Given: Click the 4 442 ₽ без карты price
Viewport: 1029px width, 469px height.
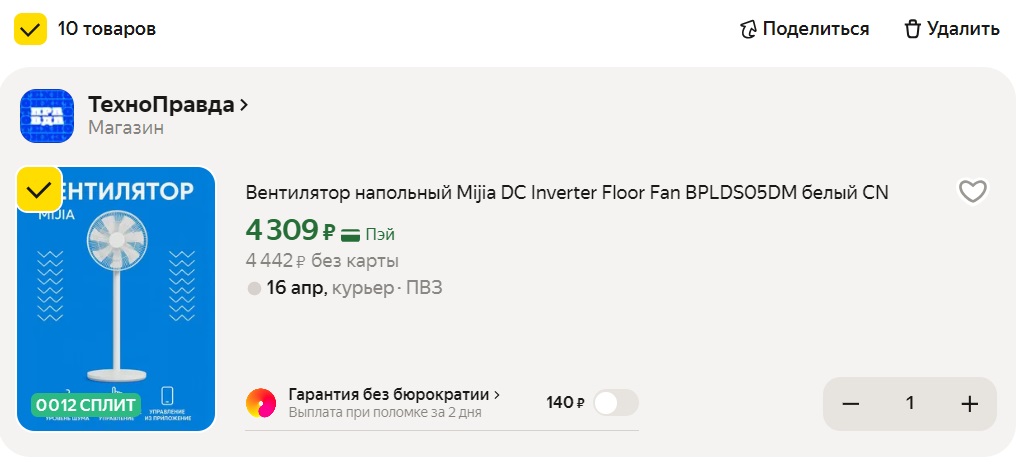Looking at the screenshot, I should point(322,261).
